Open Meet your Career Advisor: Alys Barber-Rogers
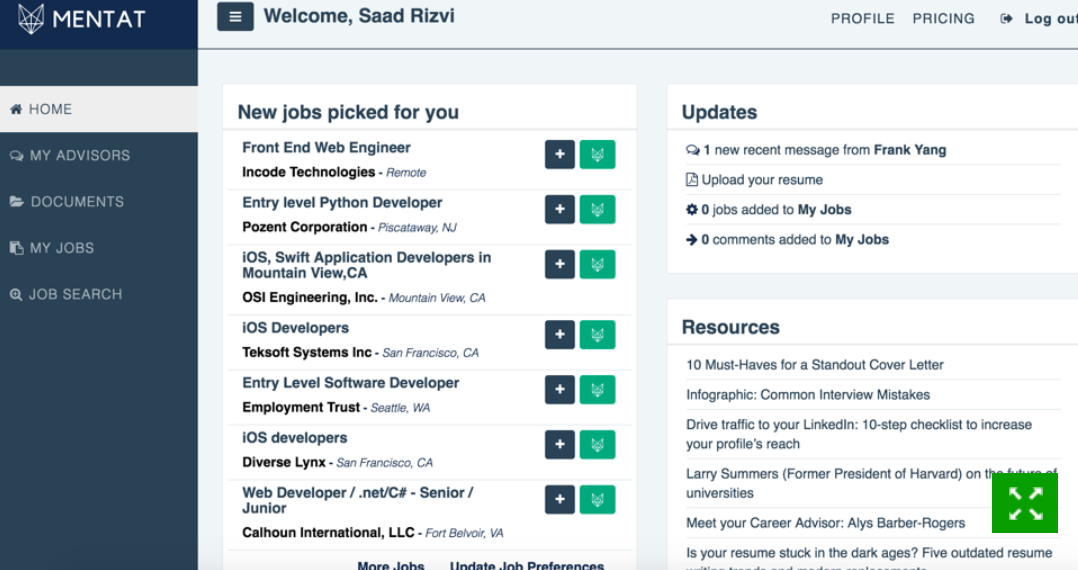This screenshot has height=570, width=1078. point(825,523)
